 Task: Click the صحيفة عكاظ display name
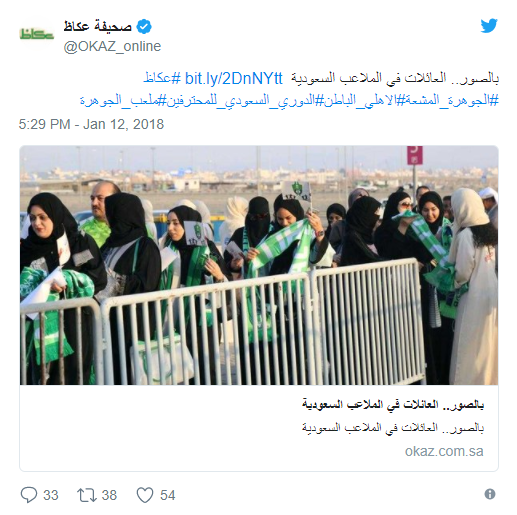click(98, 26)
